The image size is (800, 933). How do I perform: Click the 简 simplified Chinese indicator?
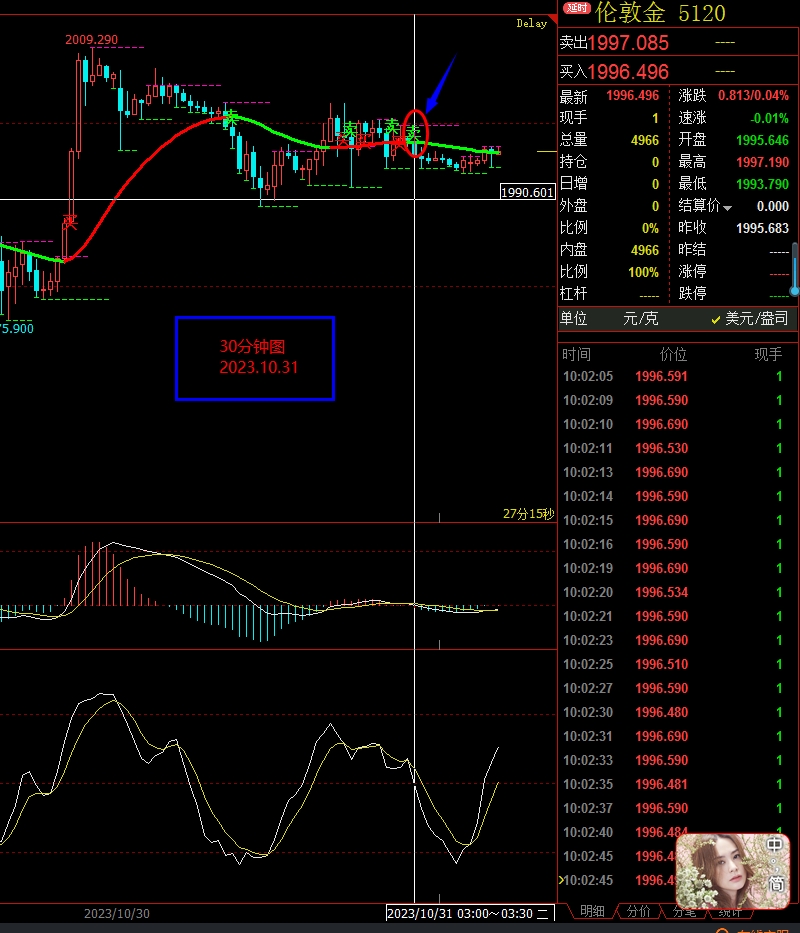(776, 883)
